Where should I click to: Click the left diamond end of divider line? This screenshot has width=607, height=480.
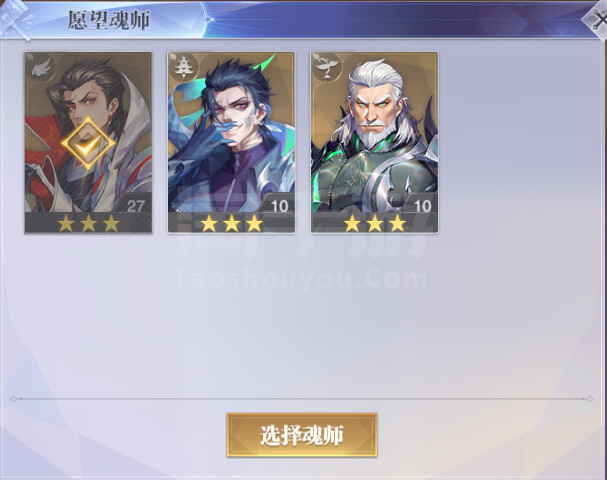click(x=14, y=399)
